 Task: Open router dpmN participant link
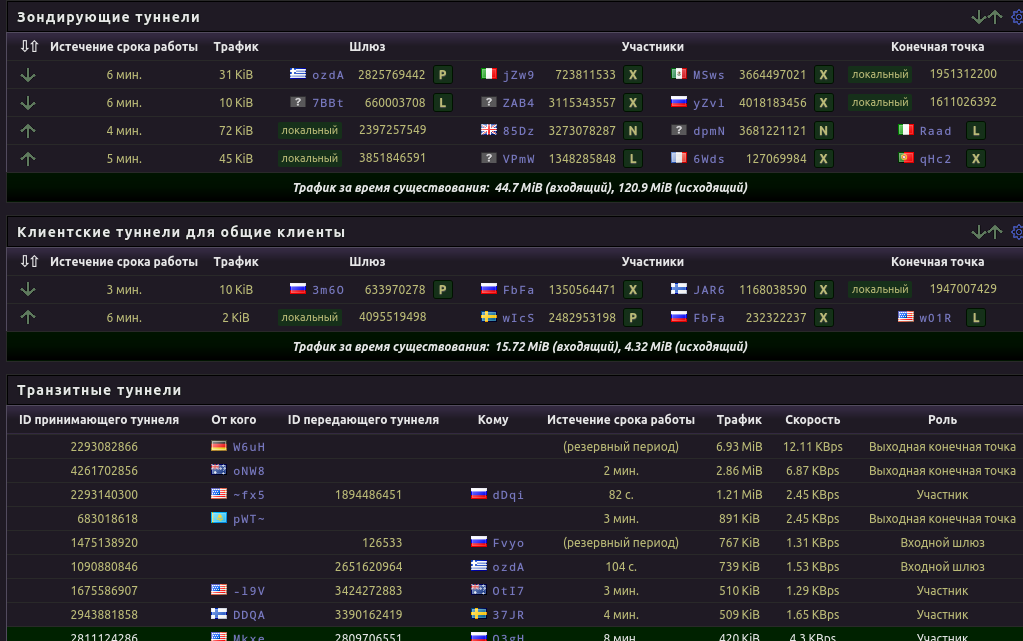[709, 131]
